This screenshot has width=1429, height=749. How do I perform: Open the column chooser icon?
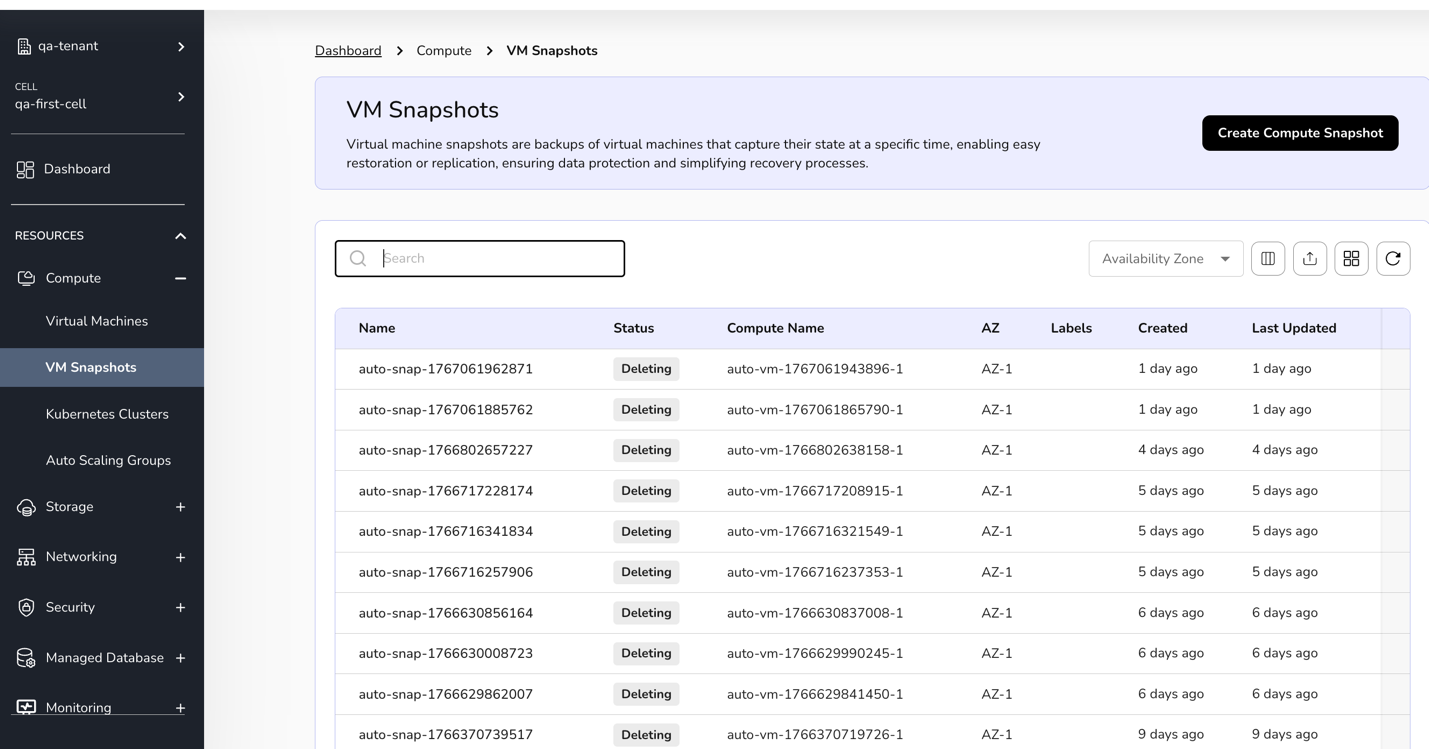(x=1267, y=259)
